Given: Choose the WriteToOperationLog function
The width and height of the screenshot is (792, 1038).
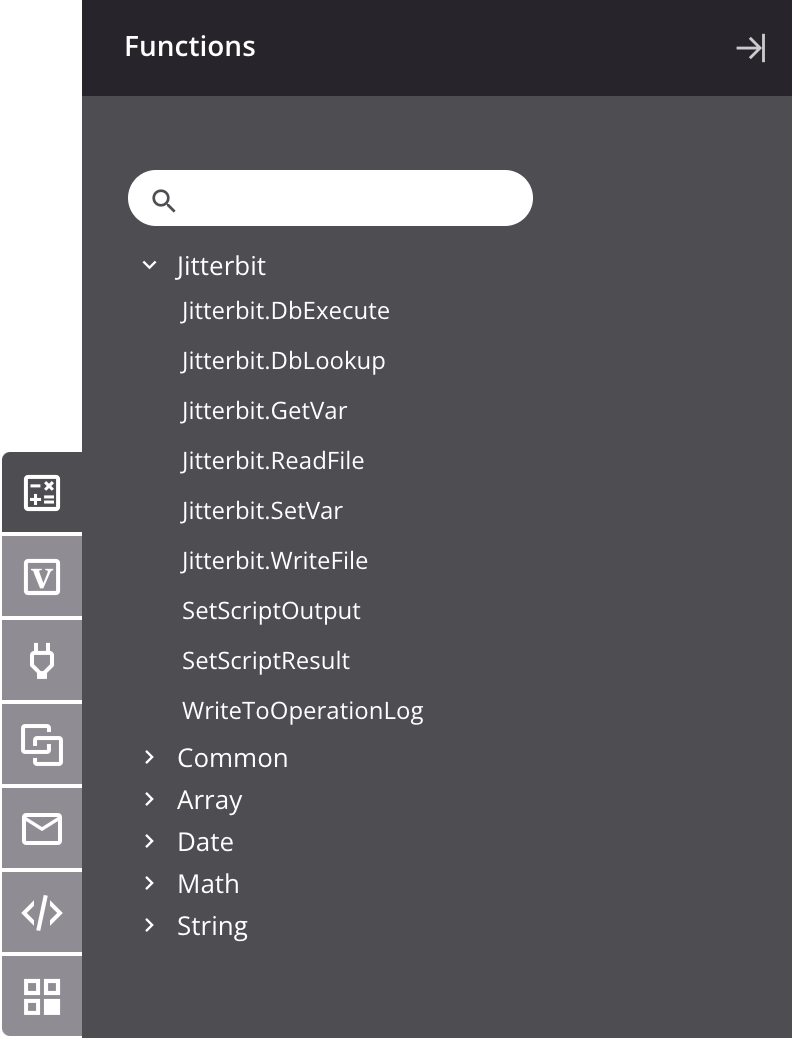Looking at the screenshot, I should click(x=303, y=710).
